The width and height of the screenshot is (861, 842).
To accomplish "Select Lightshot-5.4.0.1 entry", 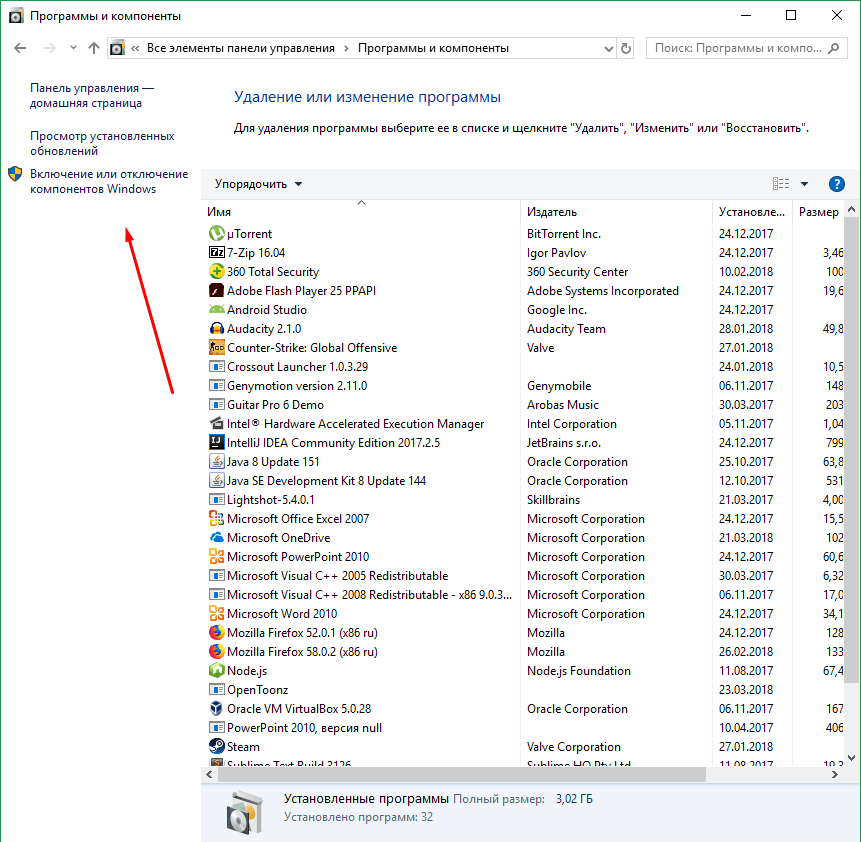I will (523, 499).
